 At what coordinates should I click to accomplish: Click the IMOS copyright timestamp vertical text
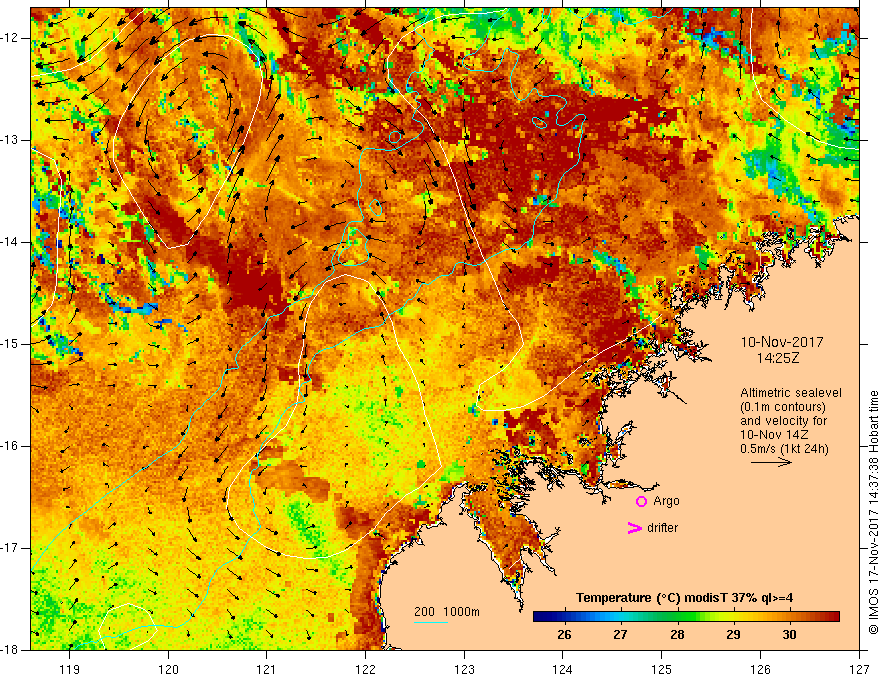point(873,513)
